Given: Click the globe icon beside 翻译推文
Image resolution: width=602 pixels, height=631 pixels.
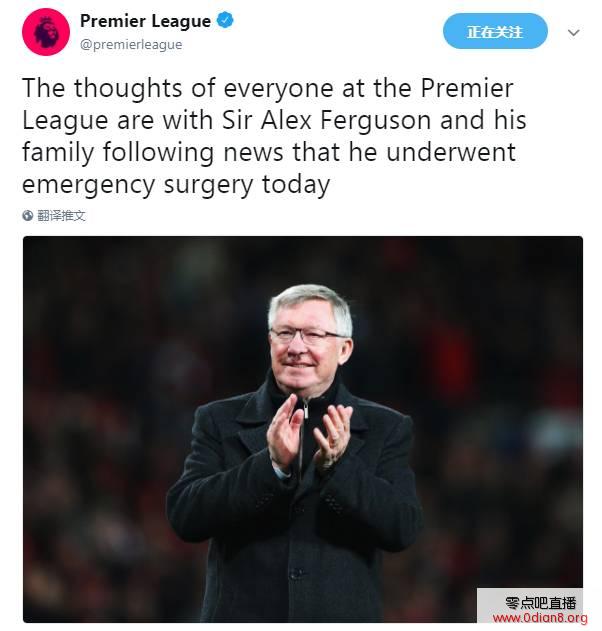Looking at the screenshot, I should click(27, 216).
